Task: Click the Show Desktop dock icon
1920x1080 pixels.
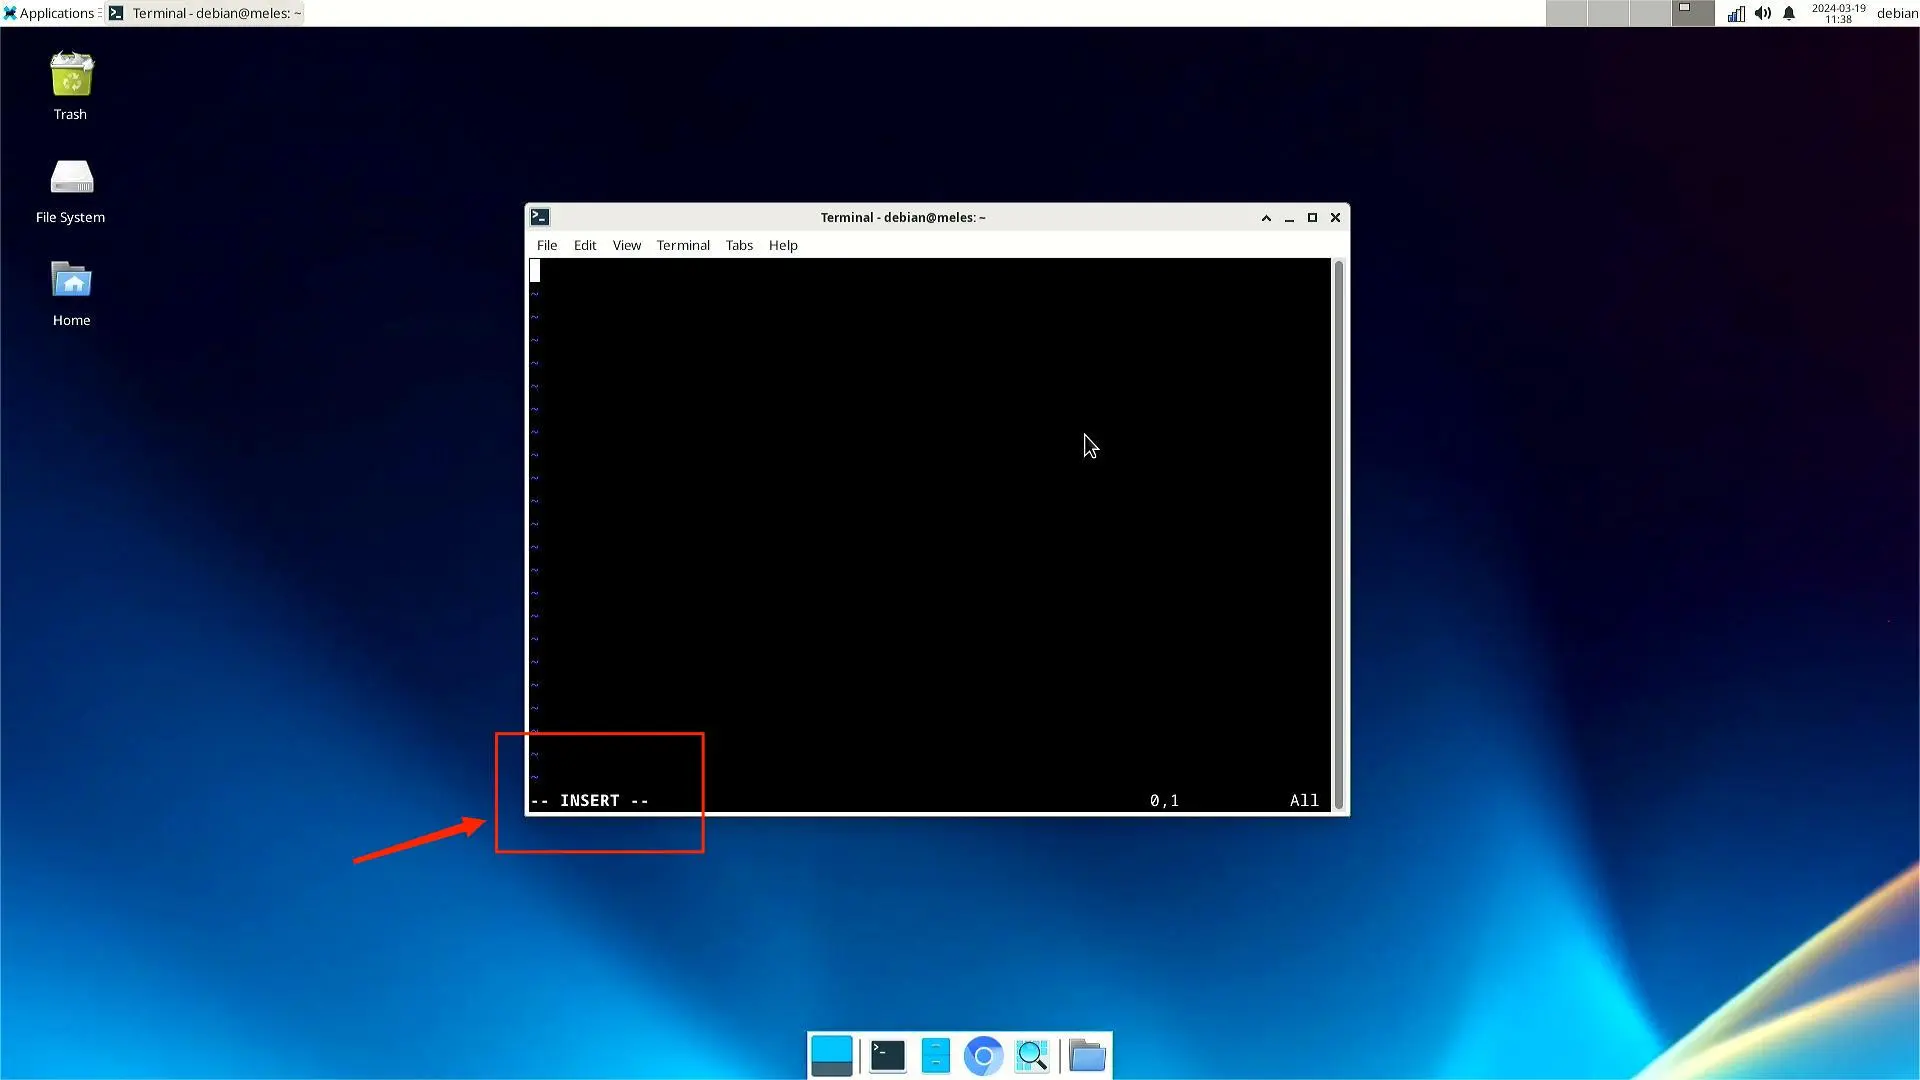Action: [x=832, y=1056]
